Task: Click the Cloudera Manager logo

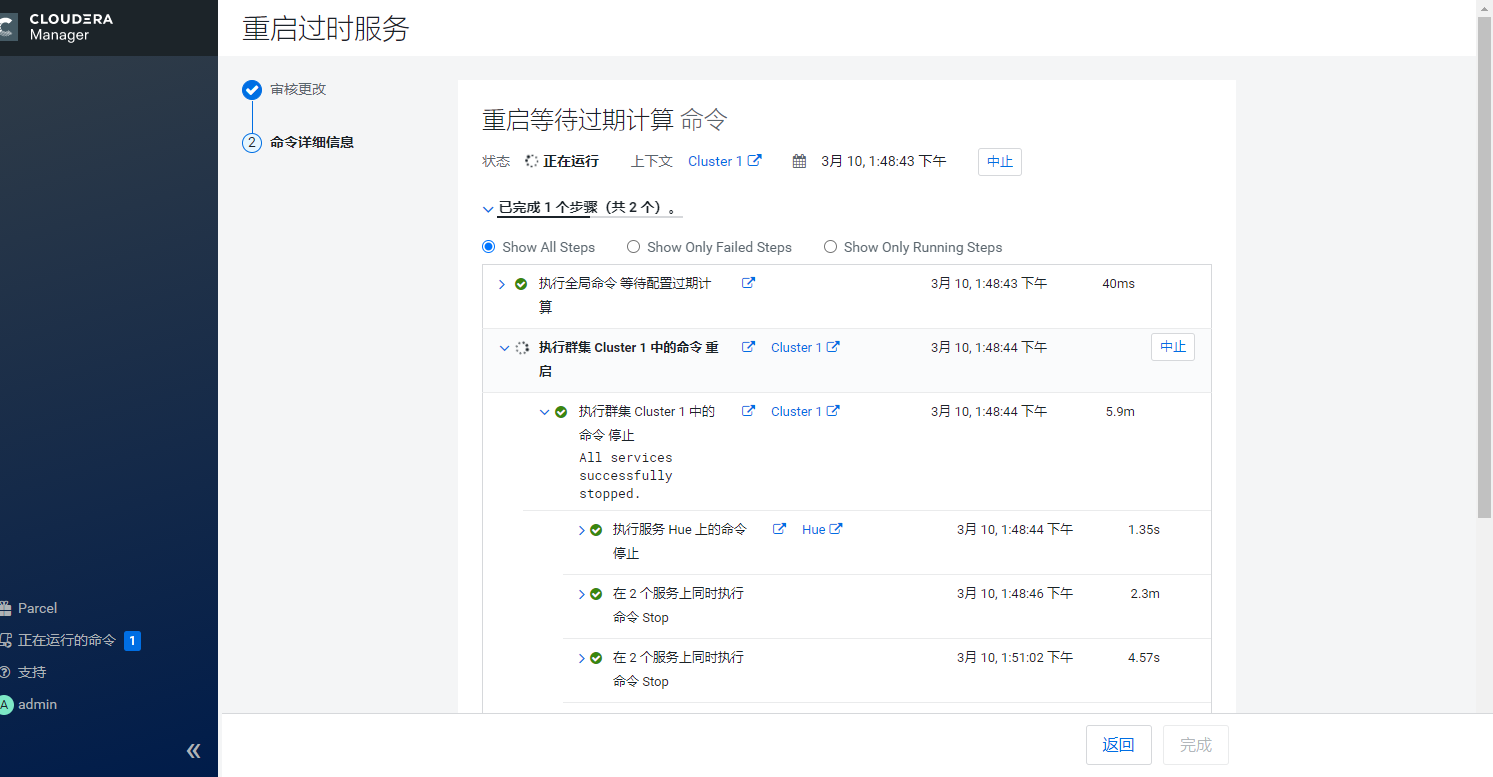Action: pyautogui.click(x=58, y=27)
